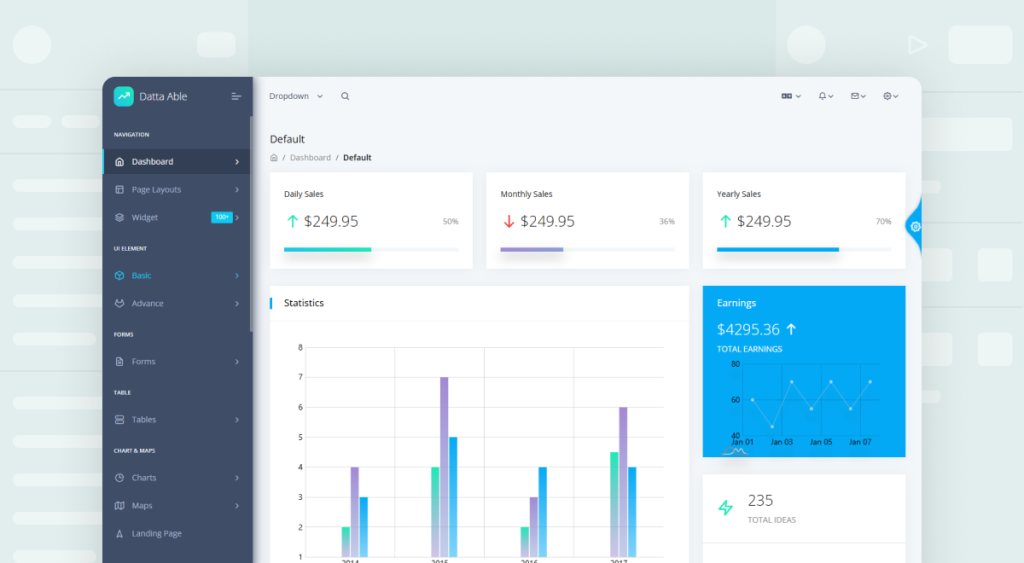
Task: Click the Default breadcrumb item
Action: [x=357, y=157]
